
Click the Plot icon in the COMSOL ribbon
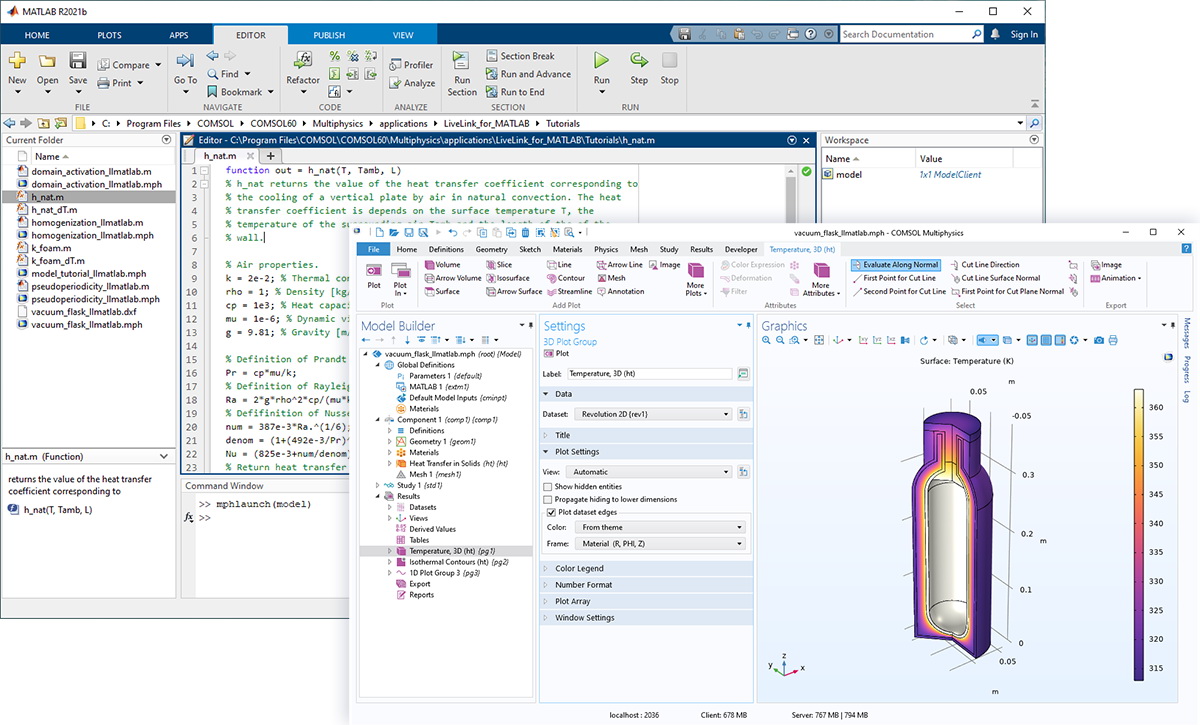(374, 271)
